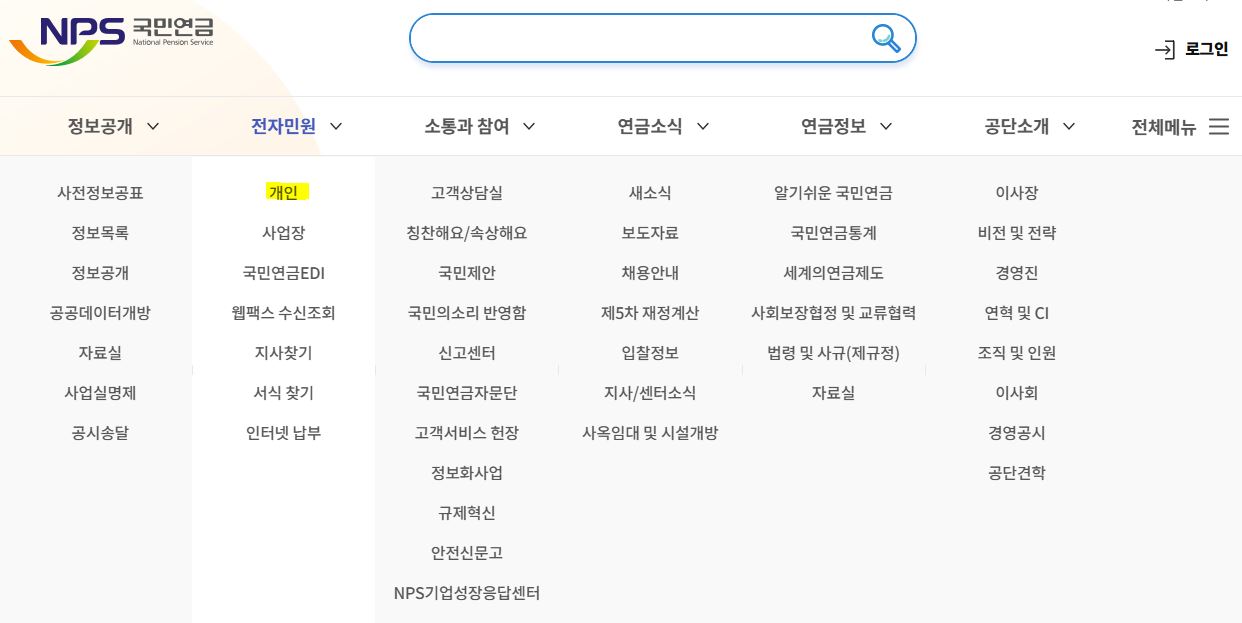
Task: Expand the 정보공개 dropdown chevron
Action: 153,127
